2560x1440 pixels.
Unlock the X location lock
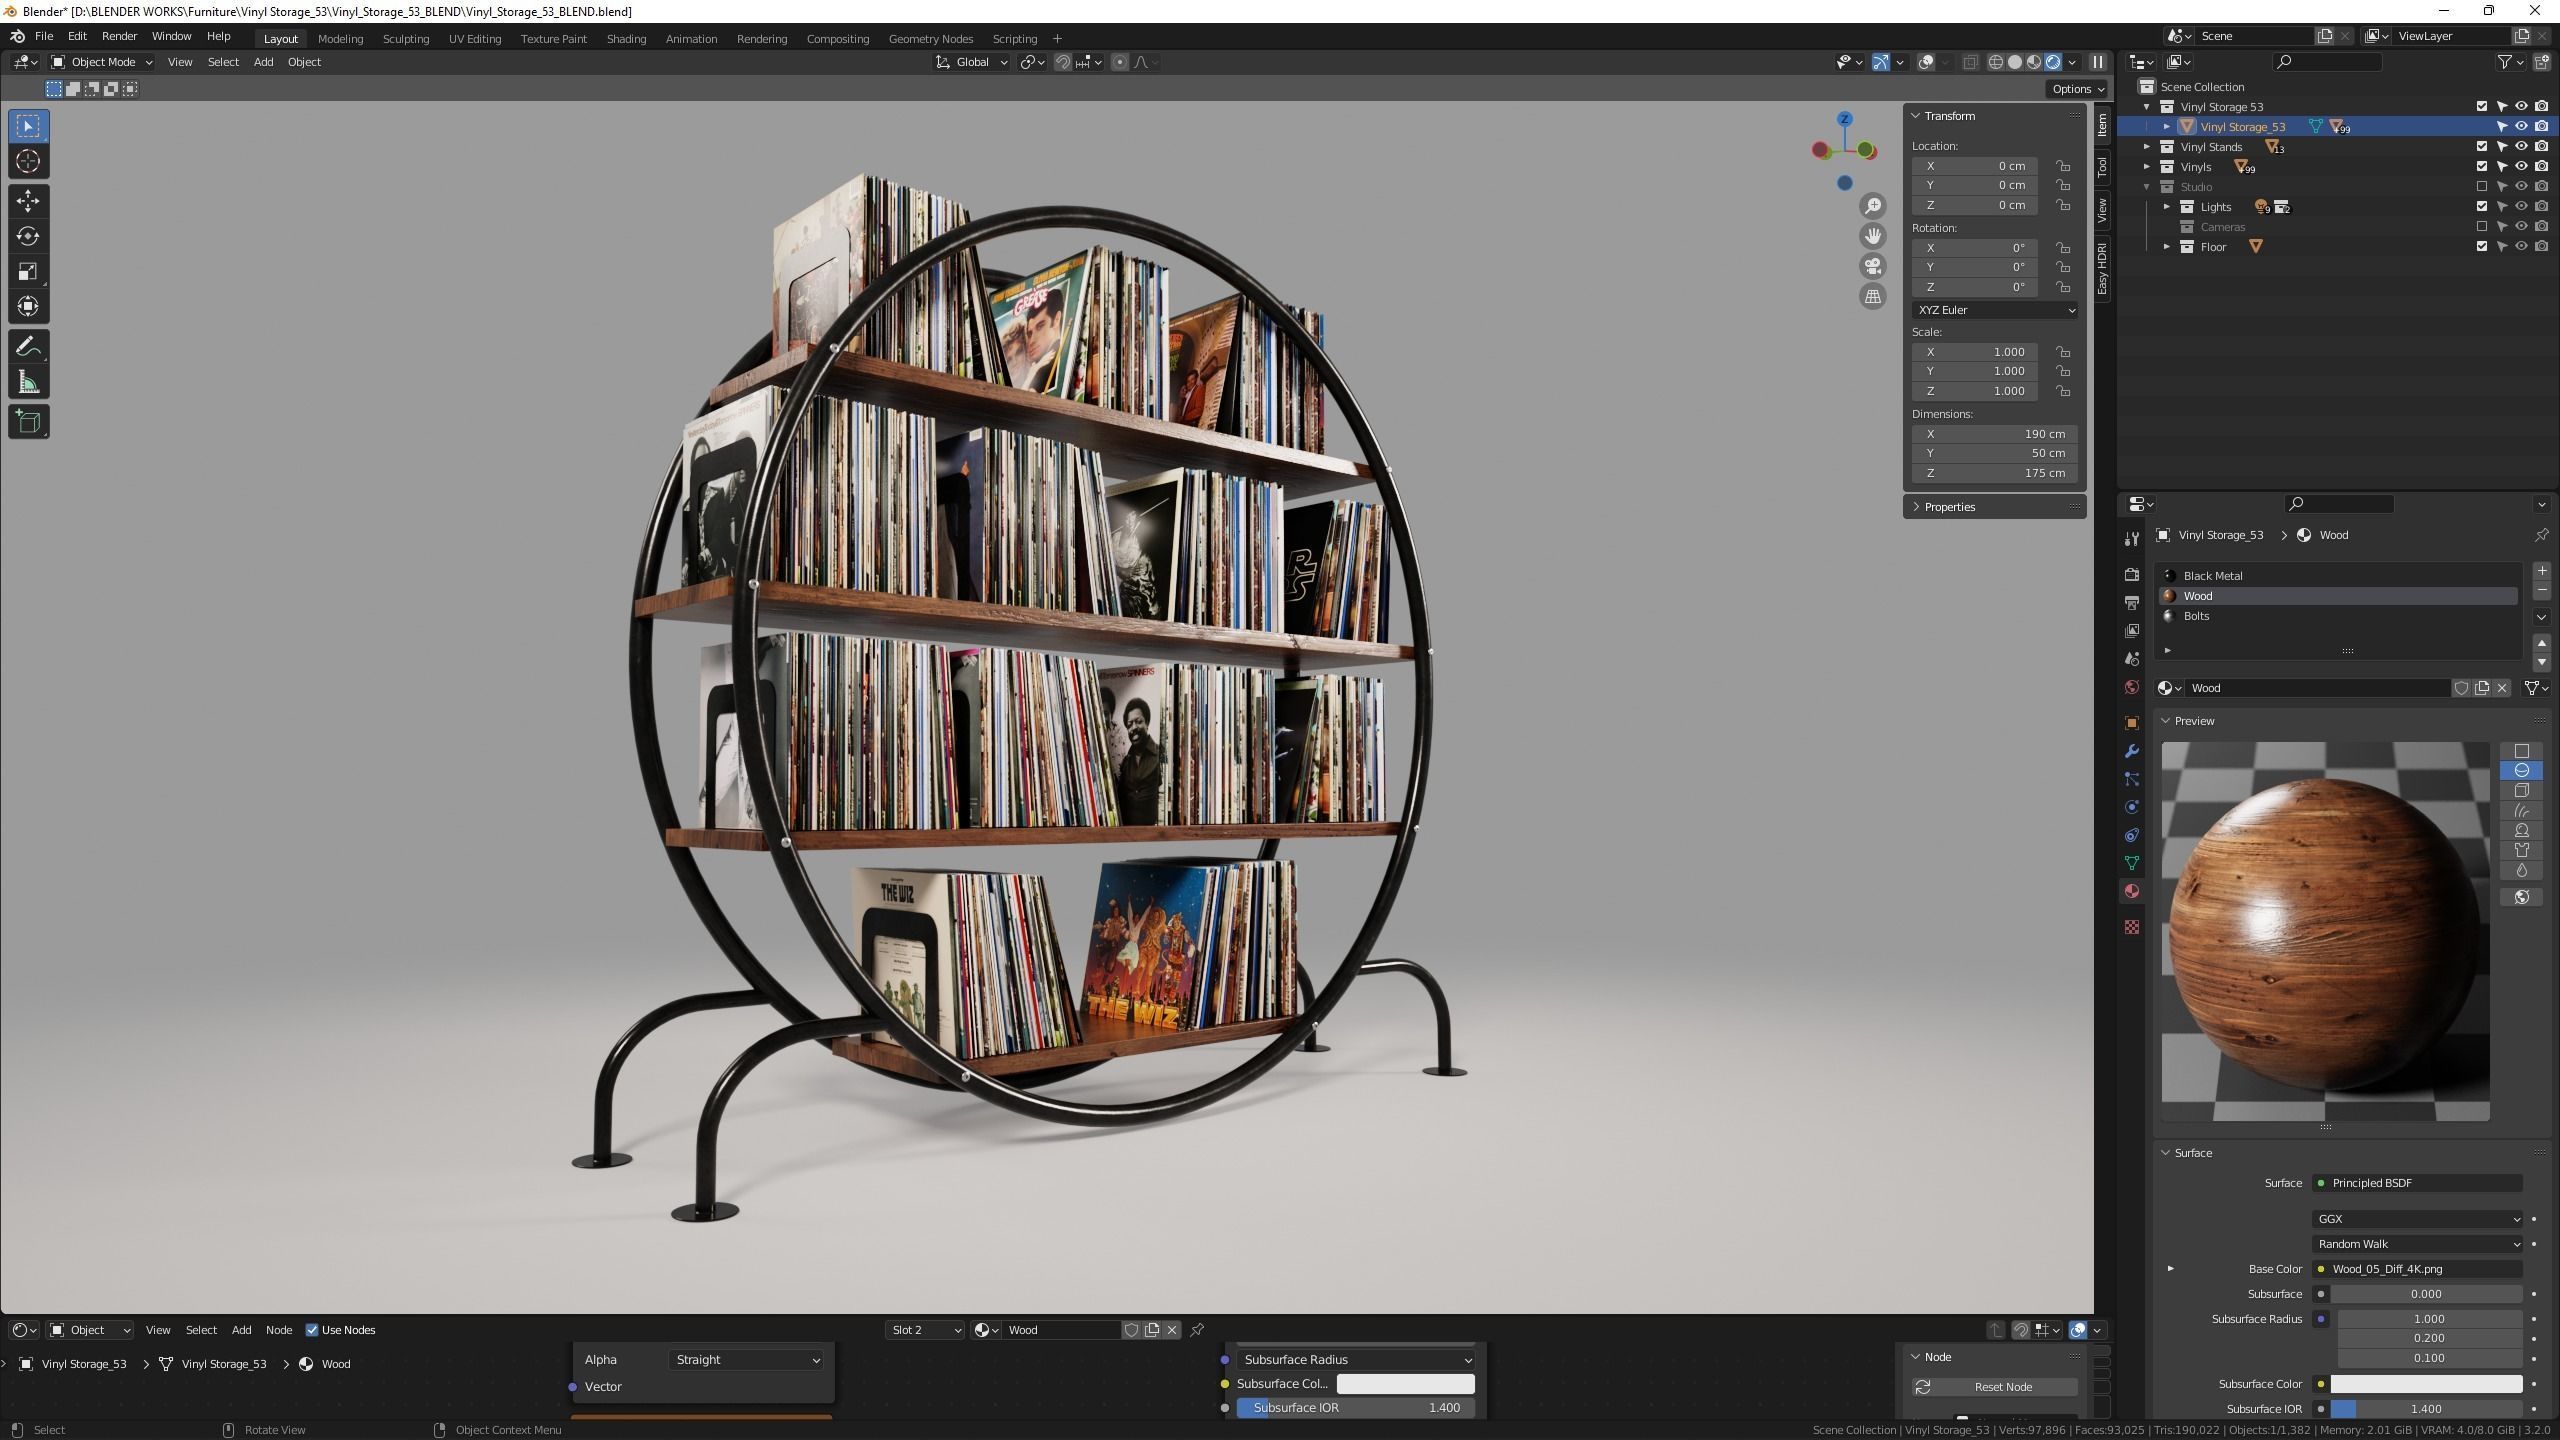pyautogui.click(x=2063, y=166)
